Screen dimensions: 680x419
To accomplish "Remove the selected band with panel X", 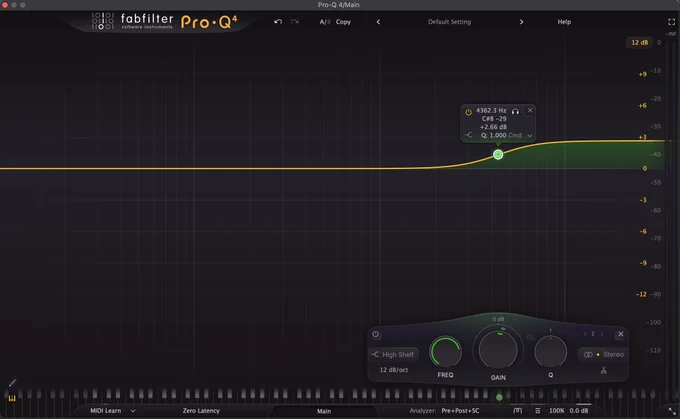I will (x=621, y=334).
